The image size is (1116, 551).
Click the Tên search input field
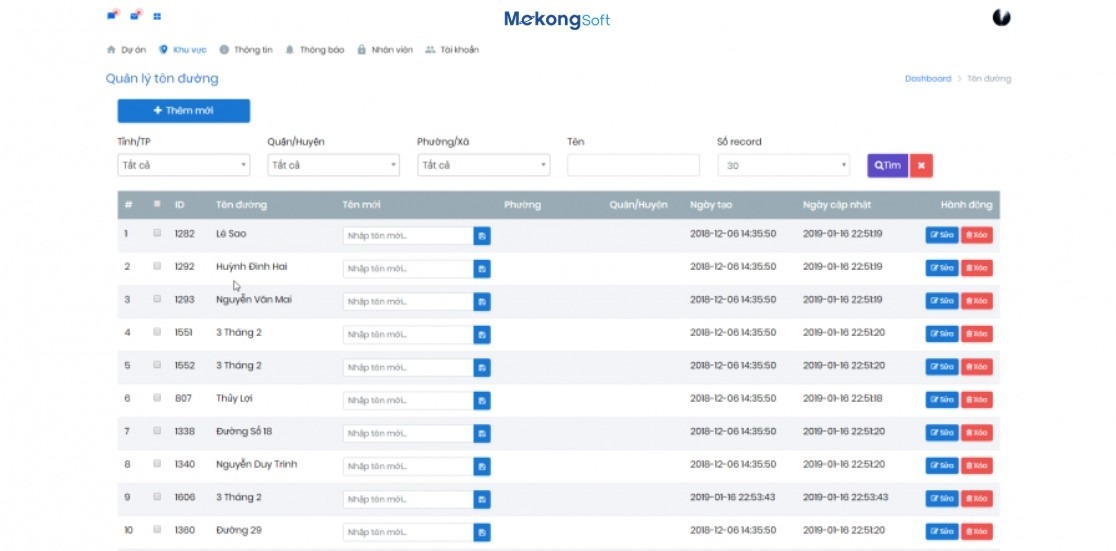tap(633, 165)
